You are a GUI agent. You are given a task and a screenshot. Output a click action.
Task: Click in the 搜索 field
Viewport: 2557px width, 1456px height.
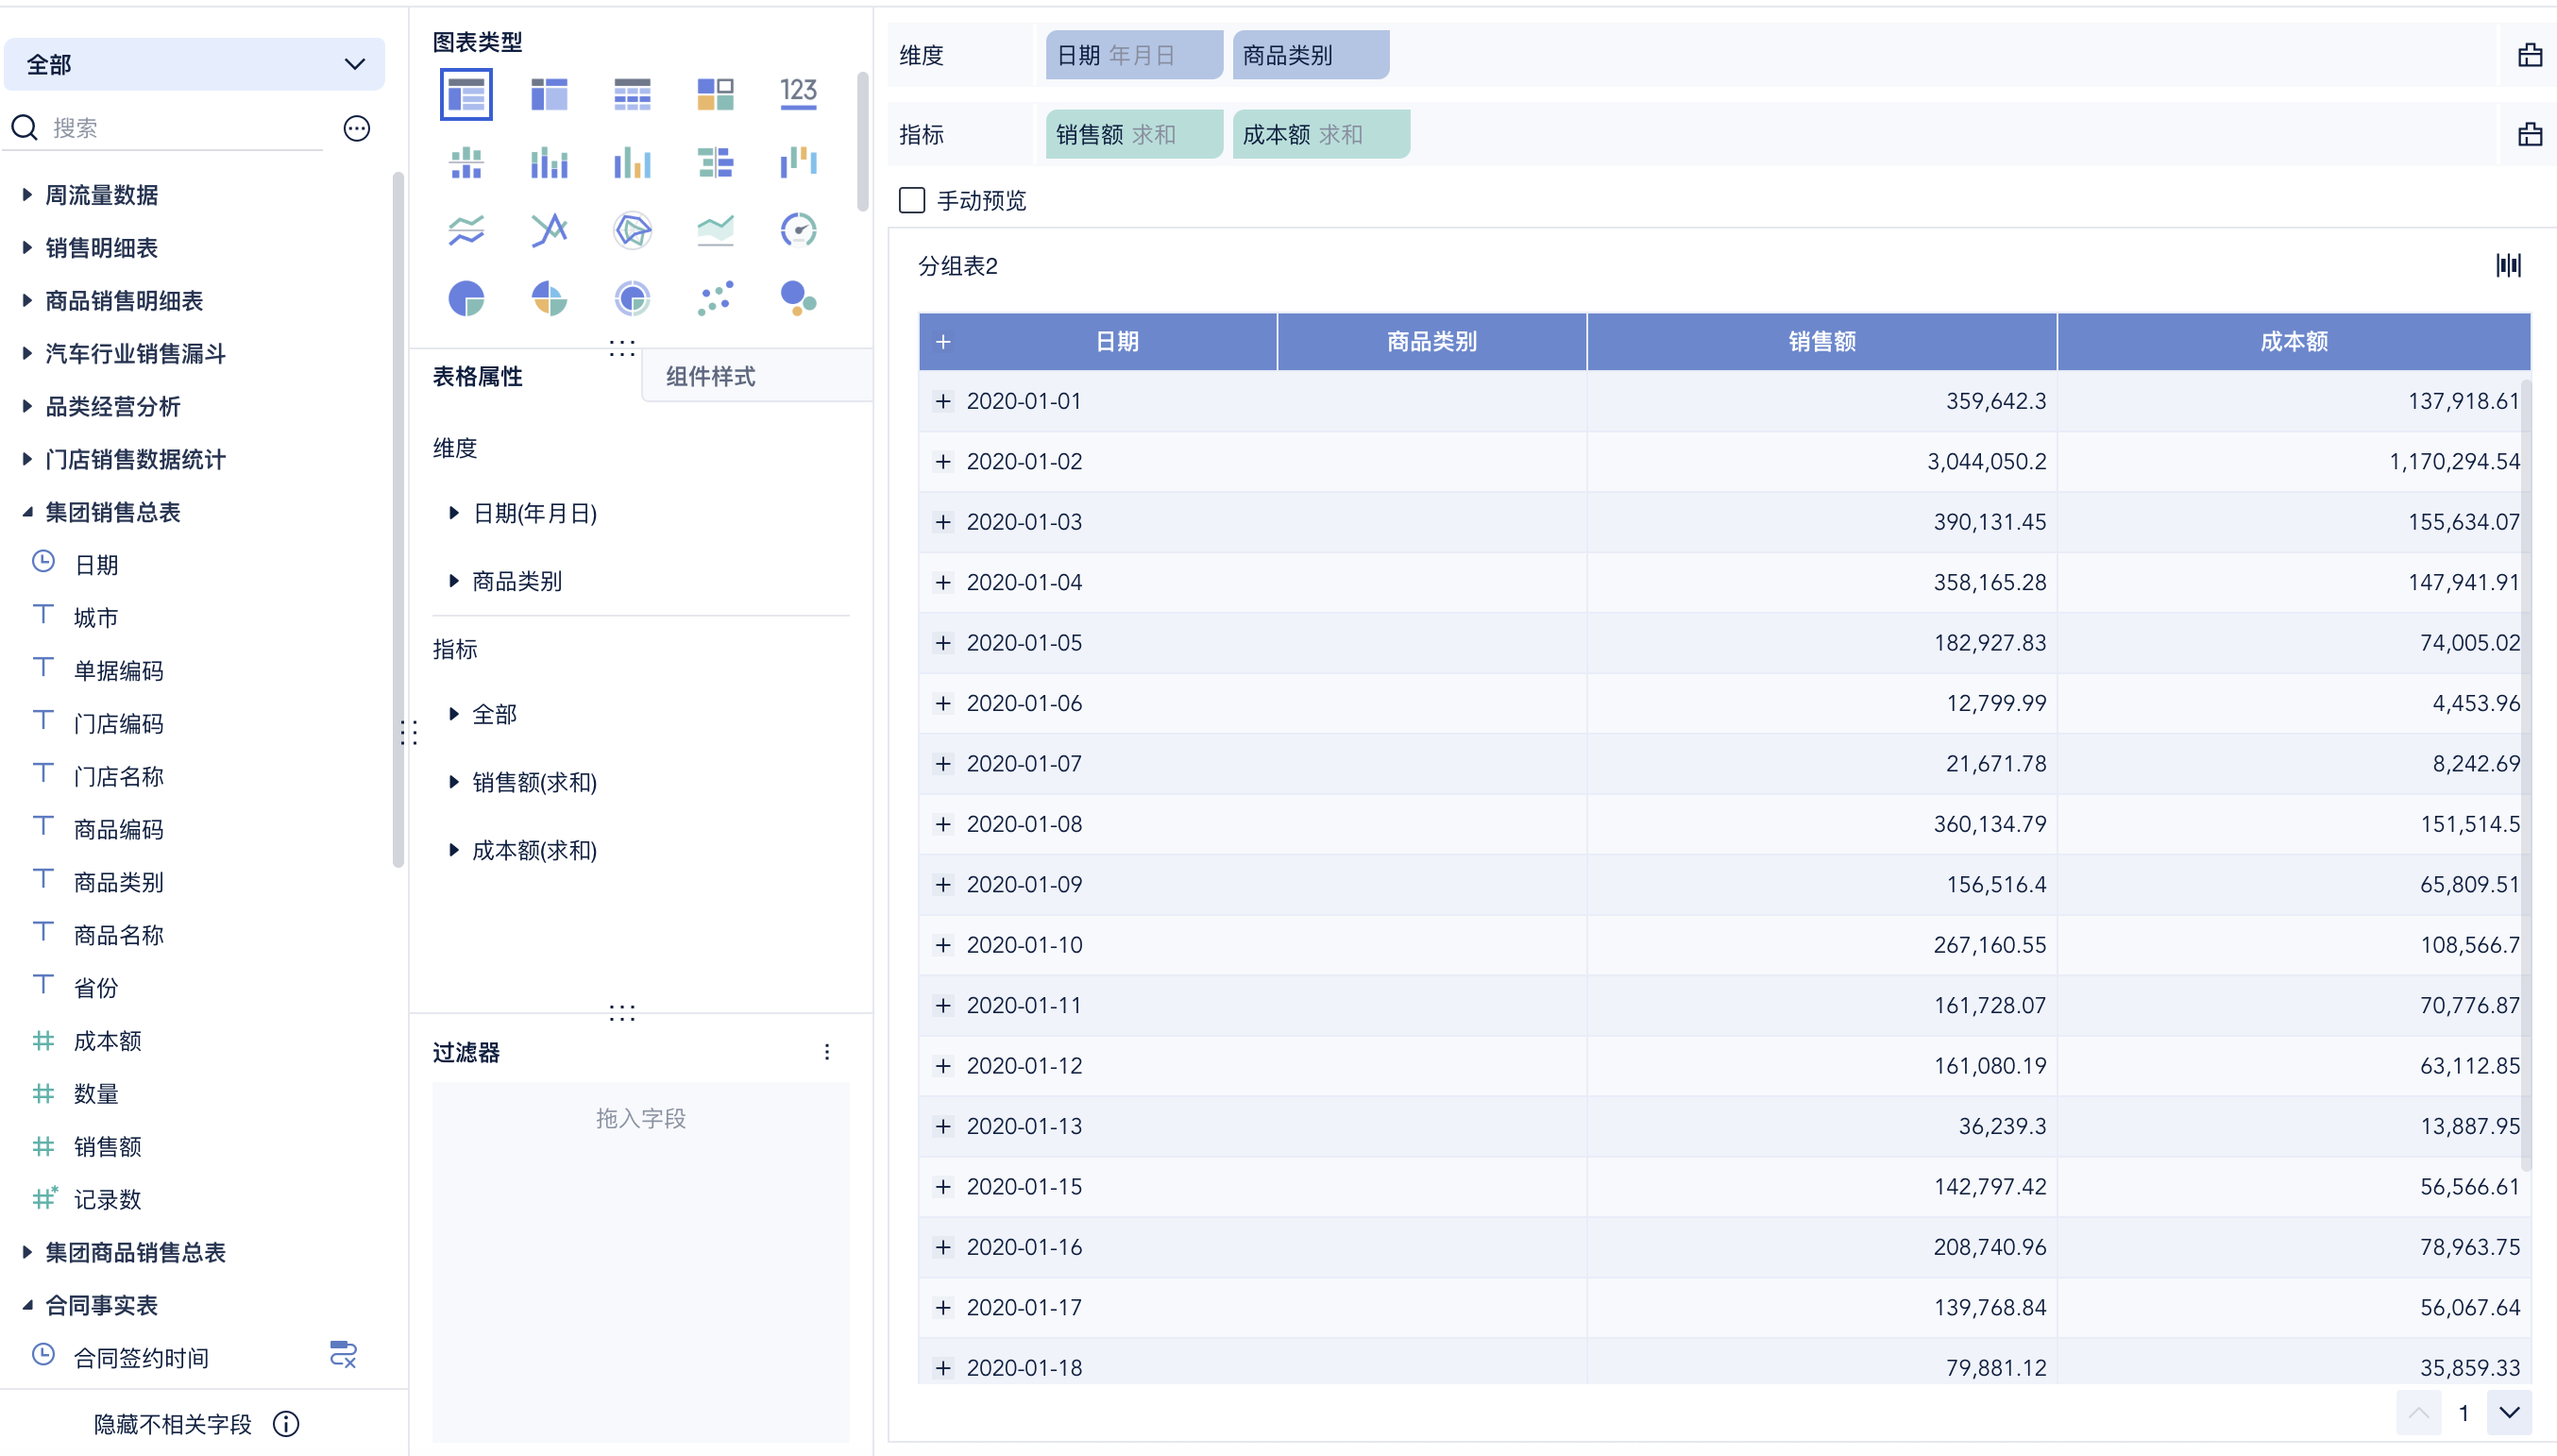coord(180,128)
